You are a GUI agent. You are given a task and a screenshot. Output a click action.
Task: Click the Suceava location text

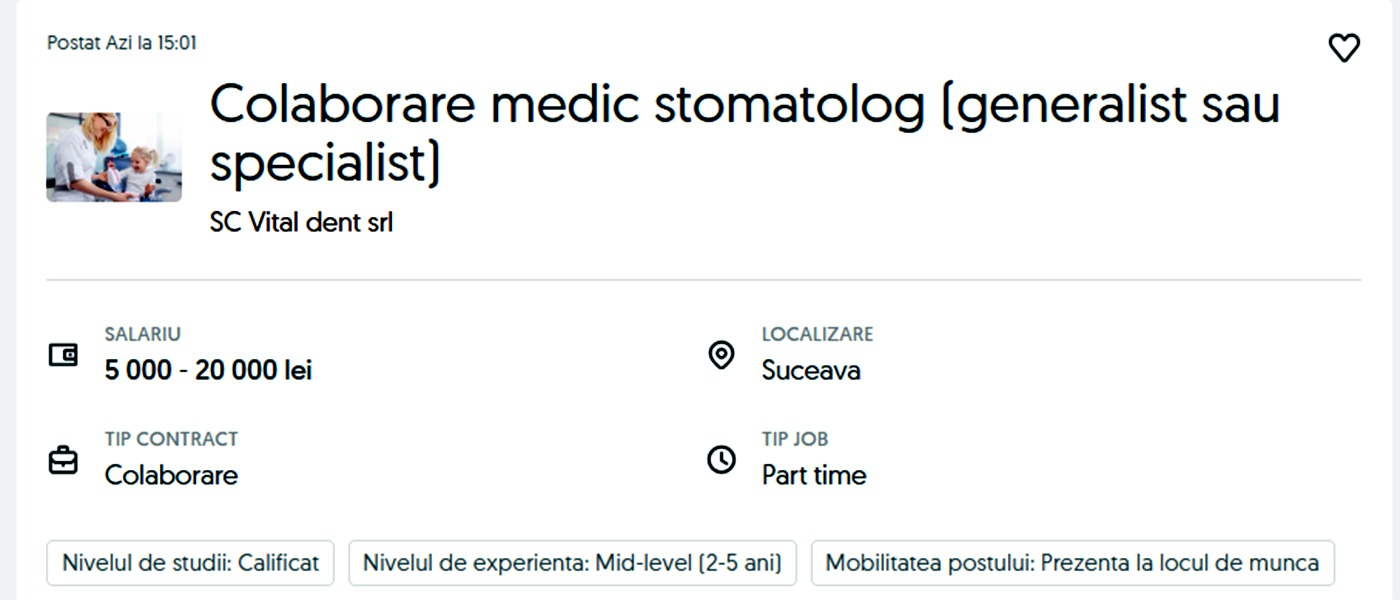tap(811, 371)
